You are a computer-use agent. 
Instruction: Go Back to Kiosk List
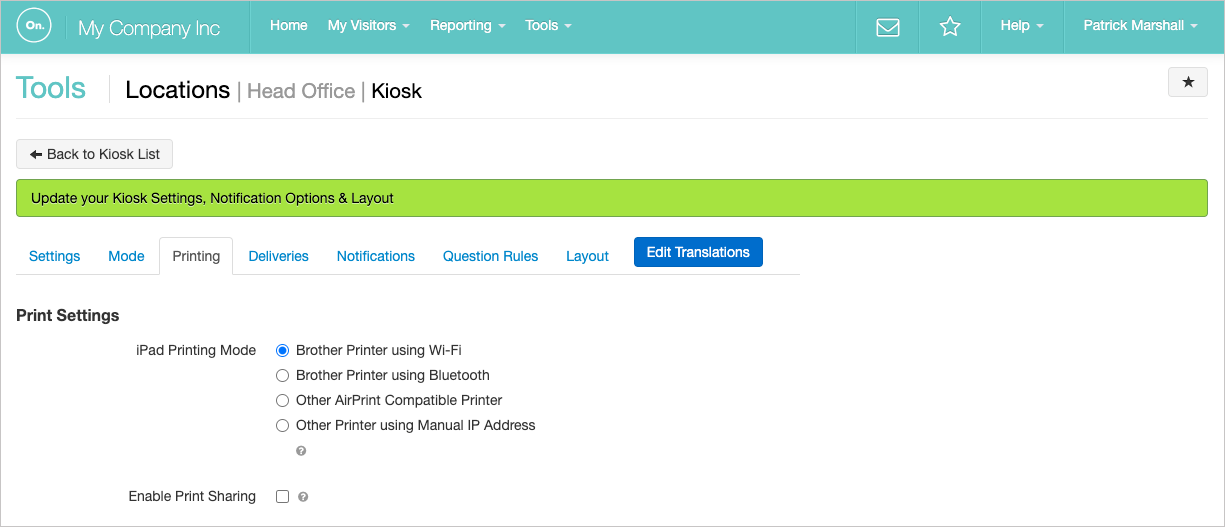(x=95, y=155)
